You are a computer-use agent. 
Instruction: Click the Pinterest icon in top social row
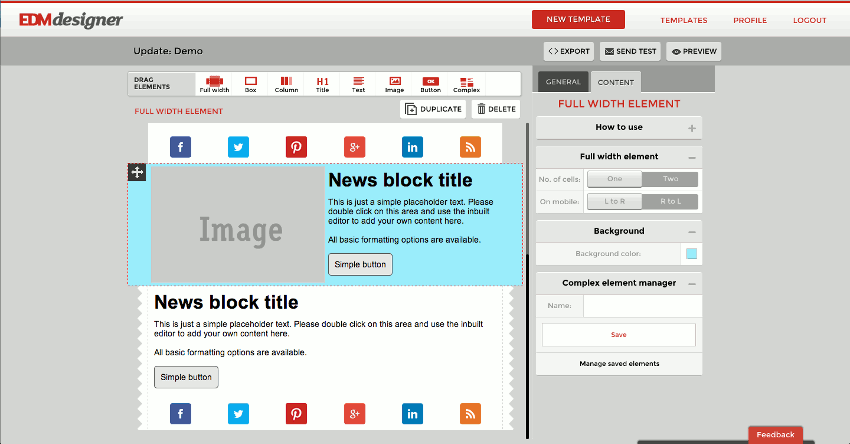pyautogui.click(x=296, y=147)
